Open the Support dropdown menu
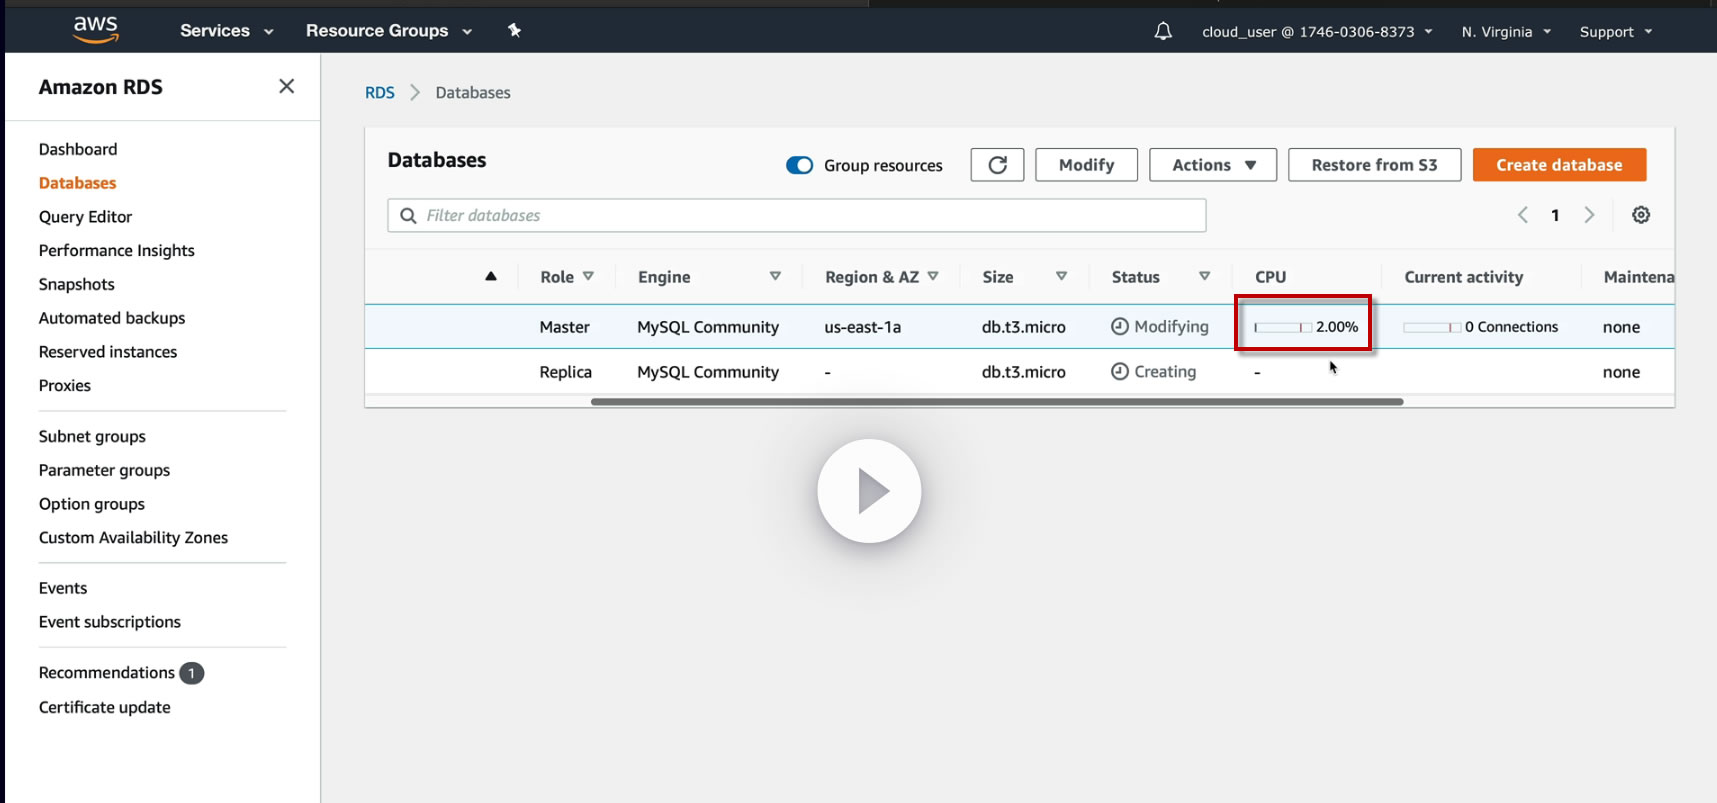Screen dimensions: 1717x803 pyautogui.click(x=1616, y=32)
